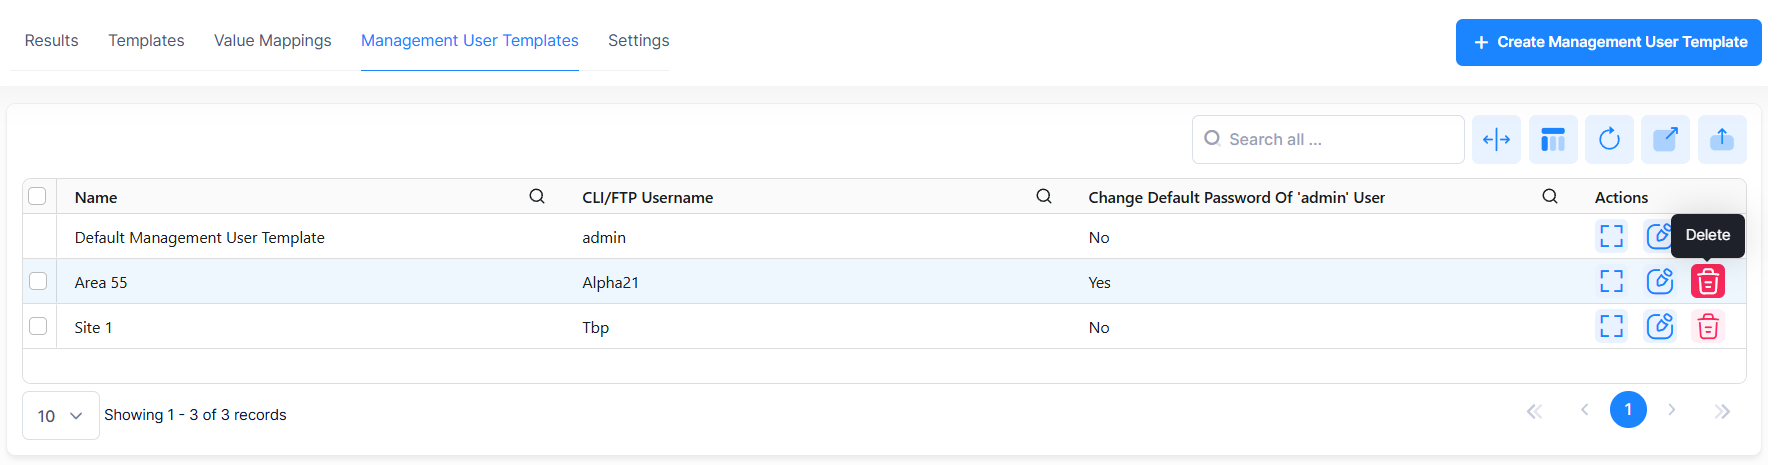1768x465 pixels.
Task: Open the Name column search icon
Action: [537, 197]
